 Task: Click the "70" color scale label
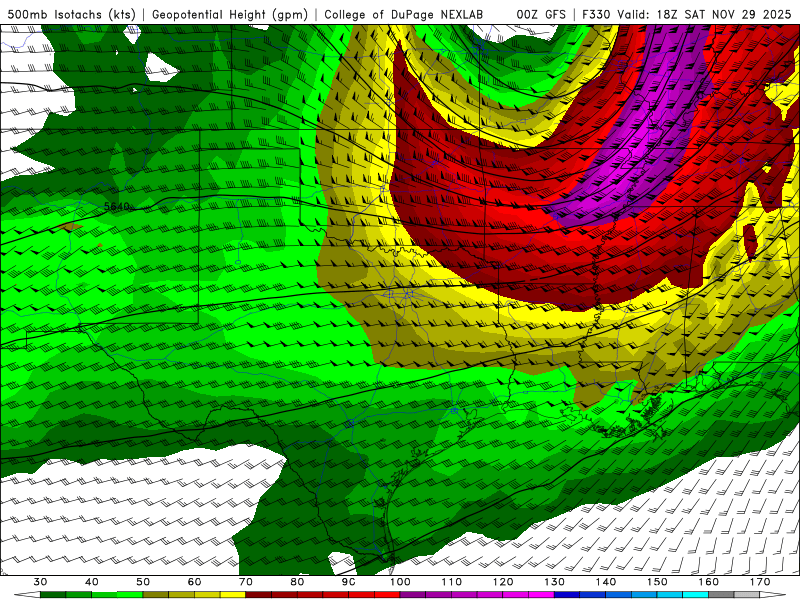246,582
